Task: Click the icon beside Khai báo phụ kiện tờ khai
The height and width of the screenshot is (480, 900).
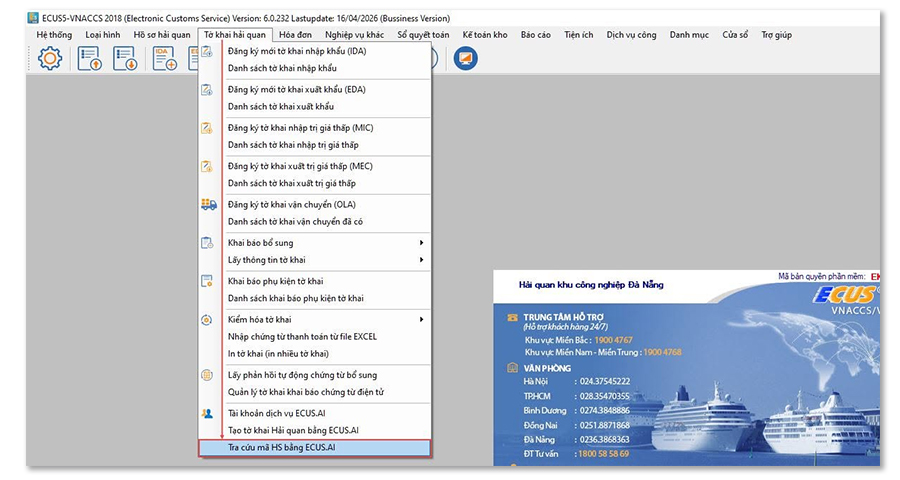Action: point(207,281)
